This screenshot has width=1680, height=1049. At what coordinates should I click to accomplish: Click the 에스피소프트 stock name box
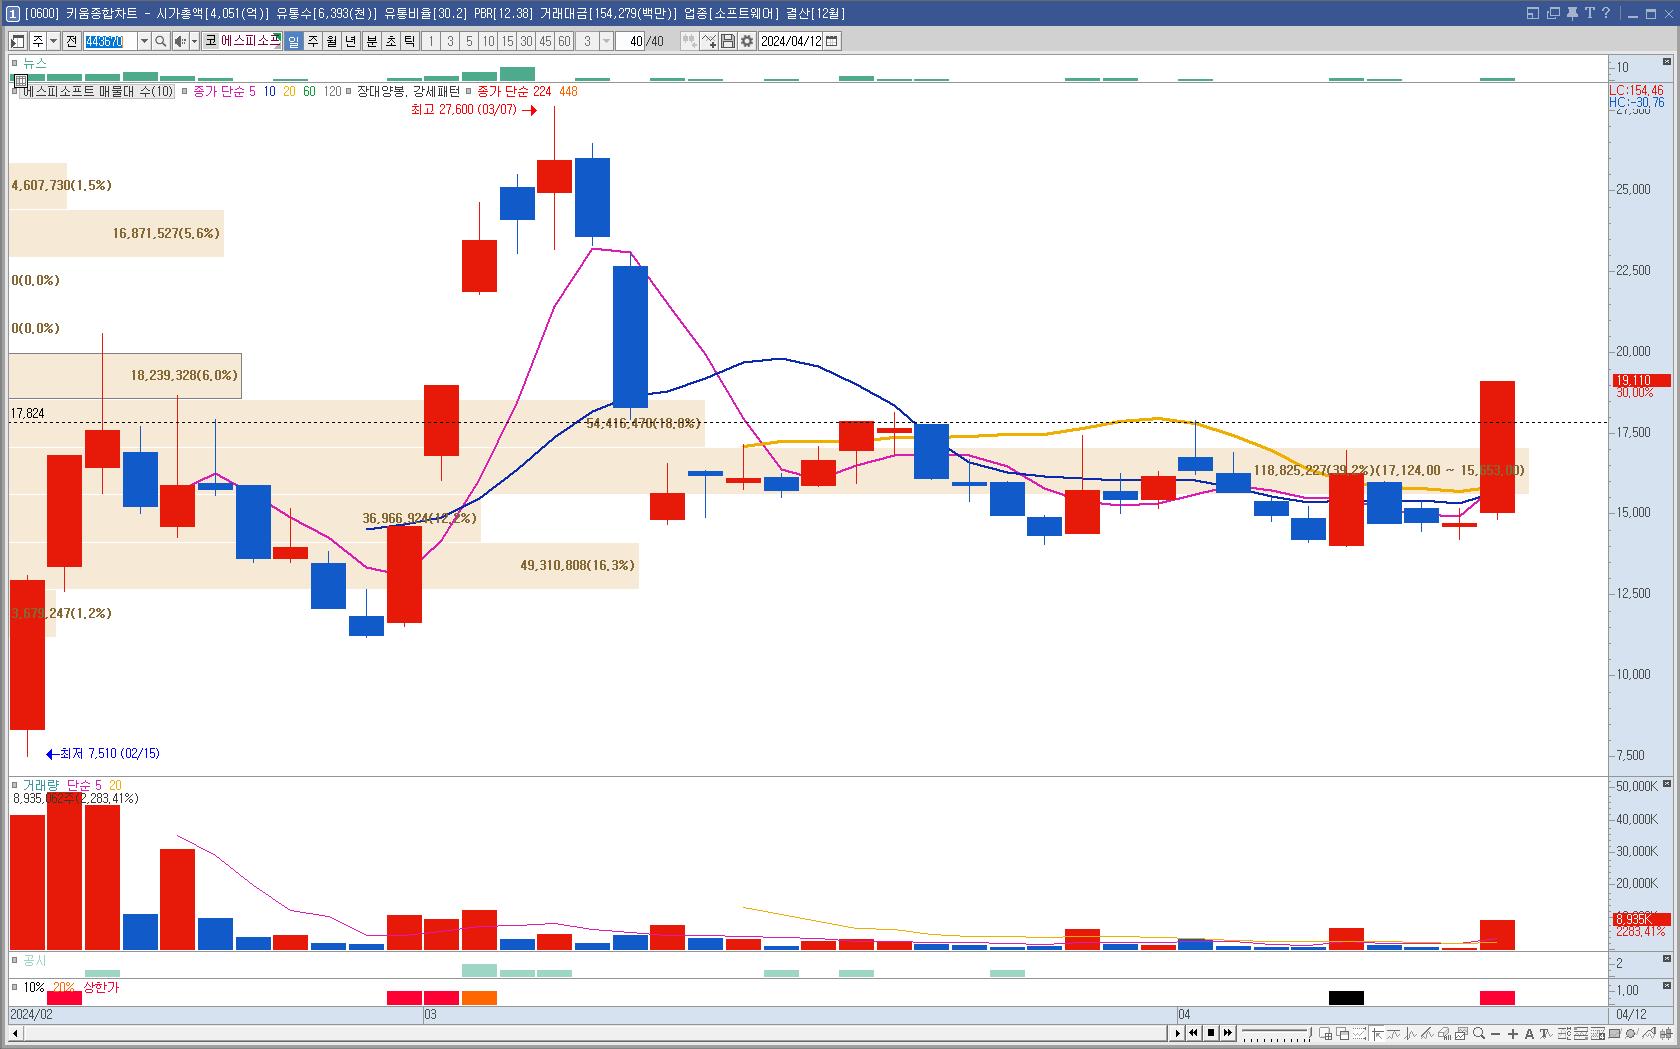[x=251, y=41]
